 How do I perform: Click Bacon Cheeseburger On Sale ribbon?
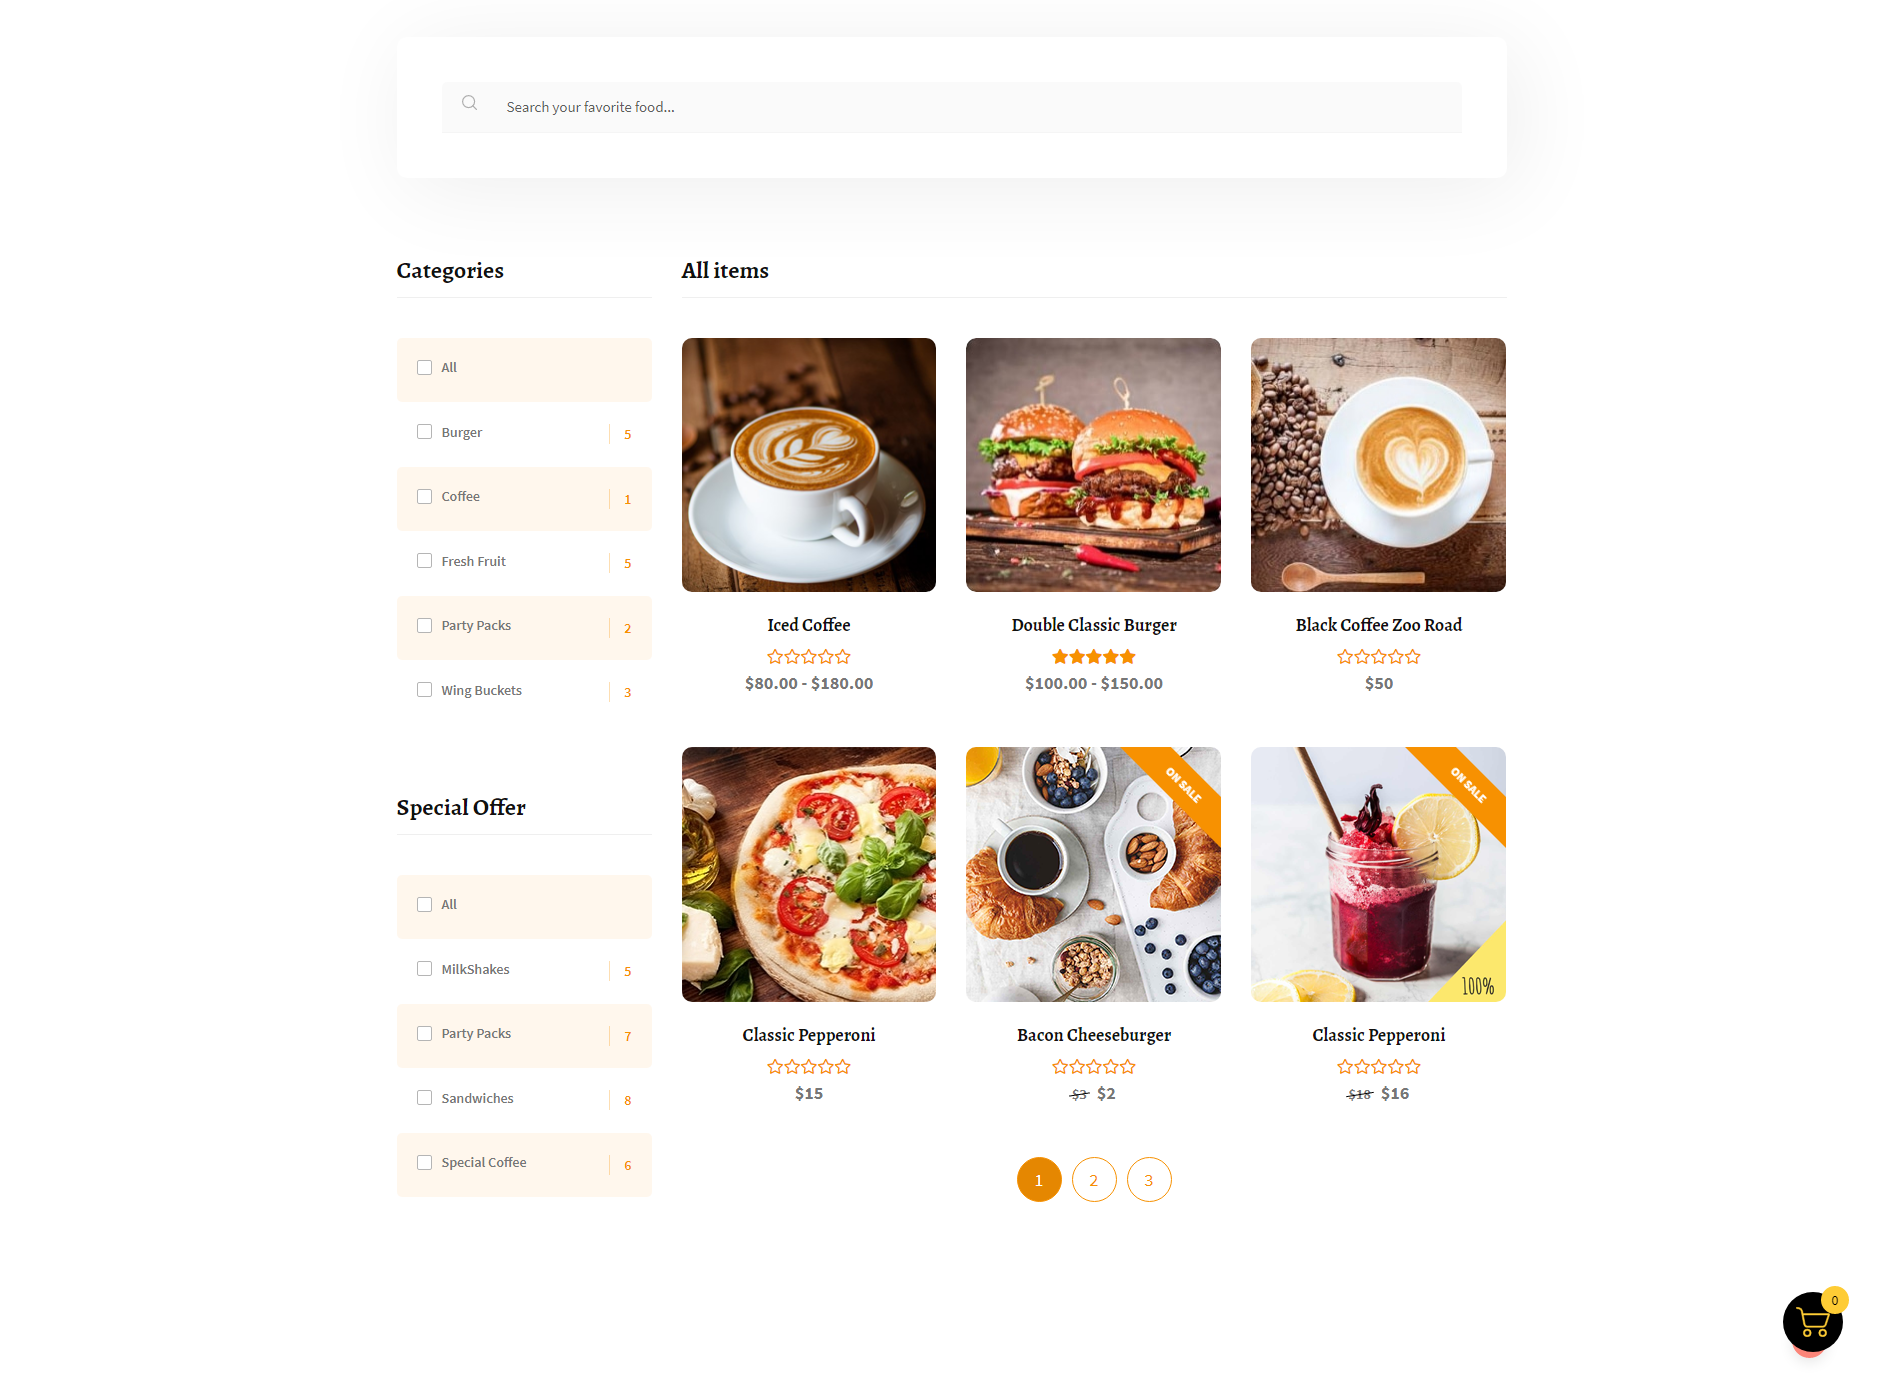point(1182,785)
